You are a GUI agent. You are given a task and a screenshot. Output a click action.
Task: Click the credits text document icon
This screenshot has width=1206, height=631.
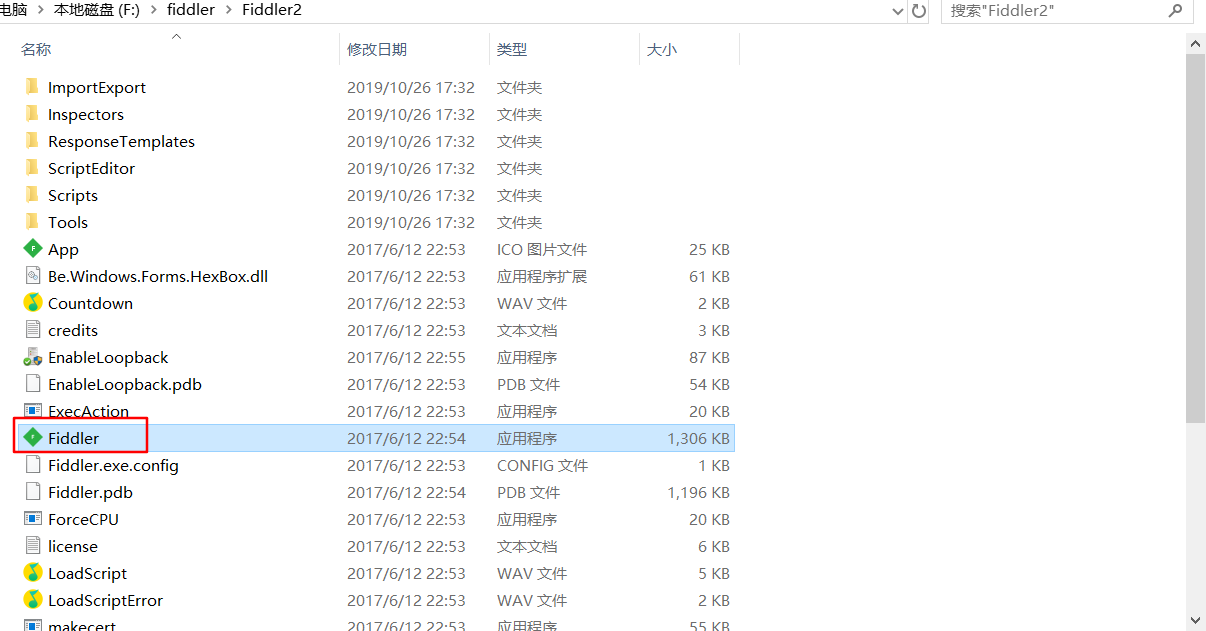[32, 330]
